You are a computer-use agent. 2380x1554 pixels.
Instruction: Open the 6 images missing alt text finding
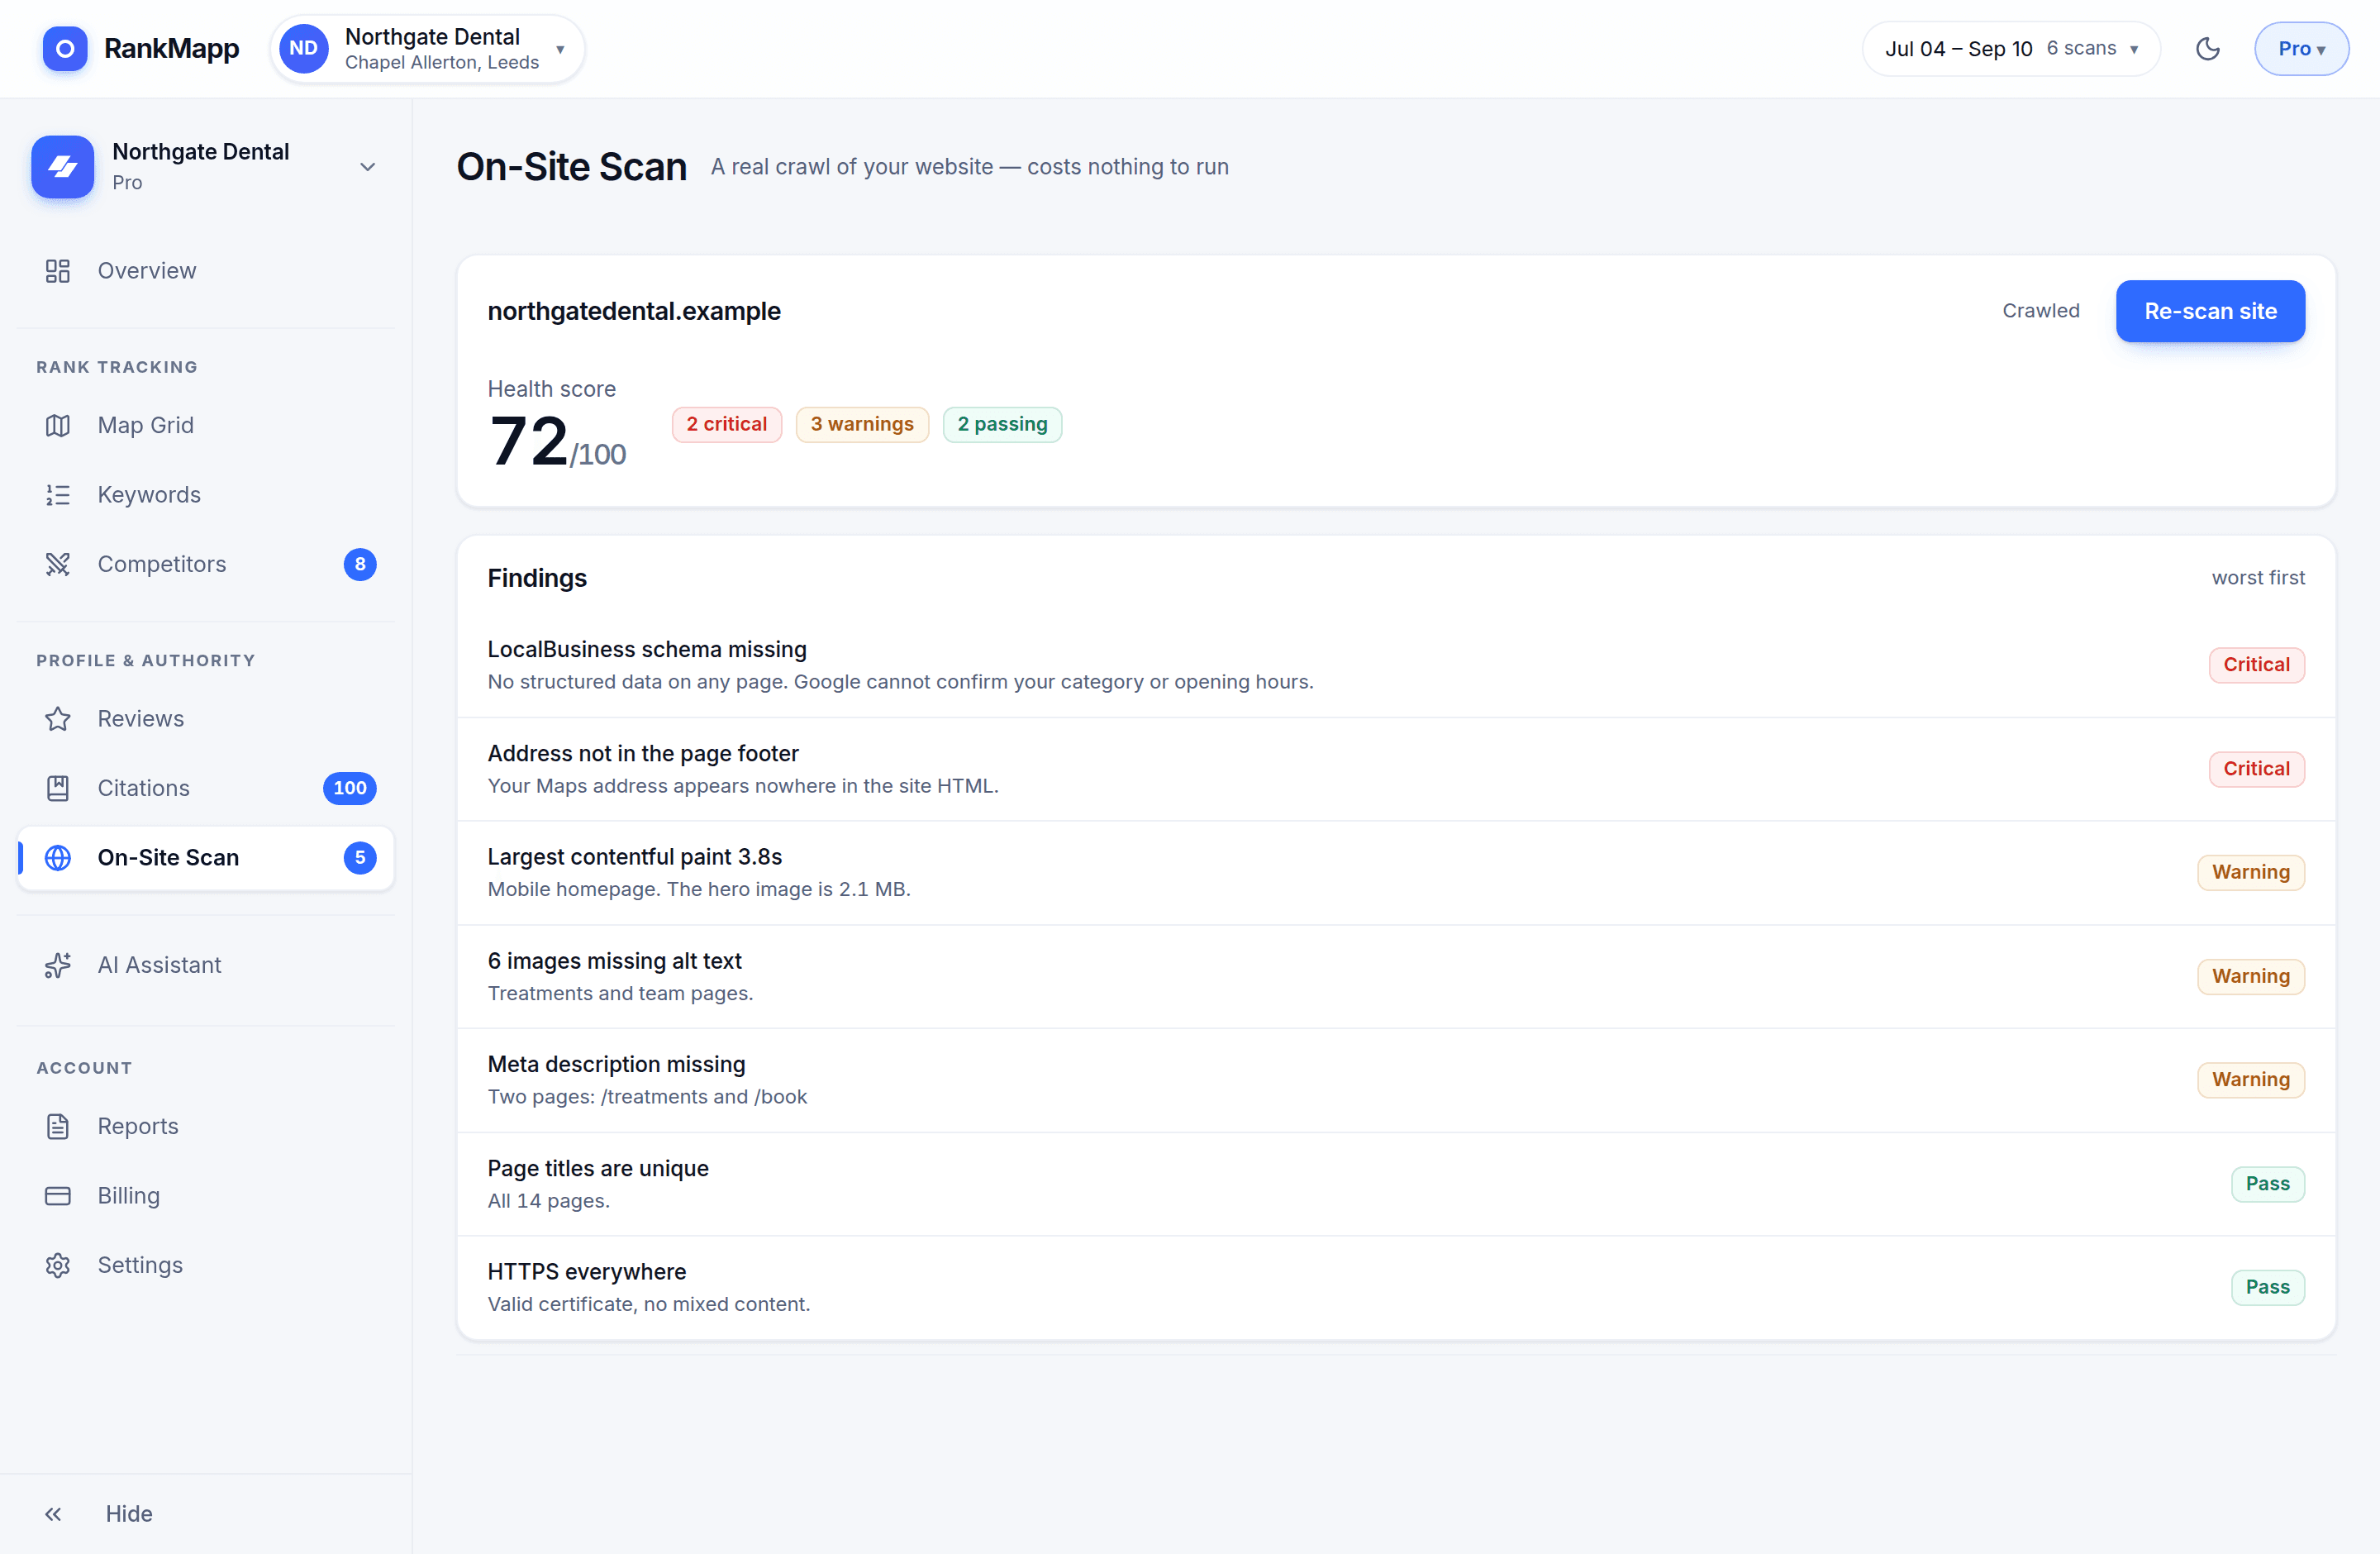coord(1396,977)
